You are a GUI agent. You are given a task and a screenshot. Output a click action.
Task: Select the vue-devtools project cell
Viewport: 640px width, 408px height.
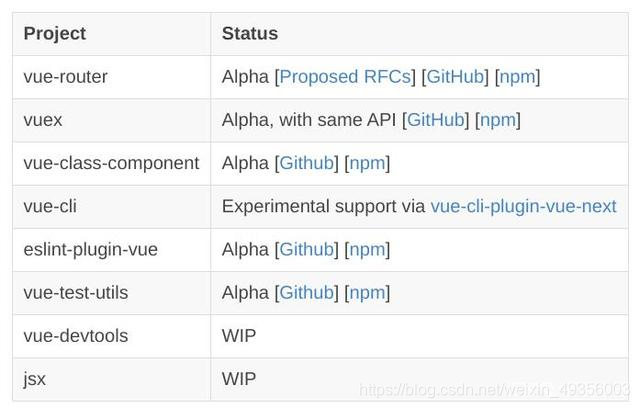click(x=111, y=336)
